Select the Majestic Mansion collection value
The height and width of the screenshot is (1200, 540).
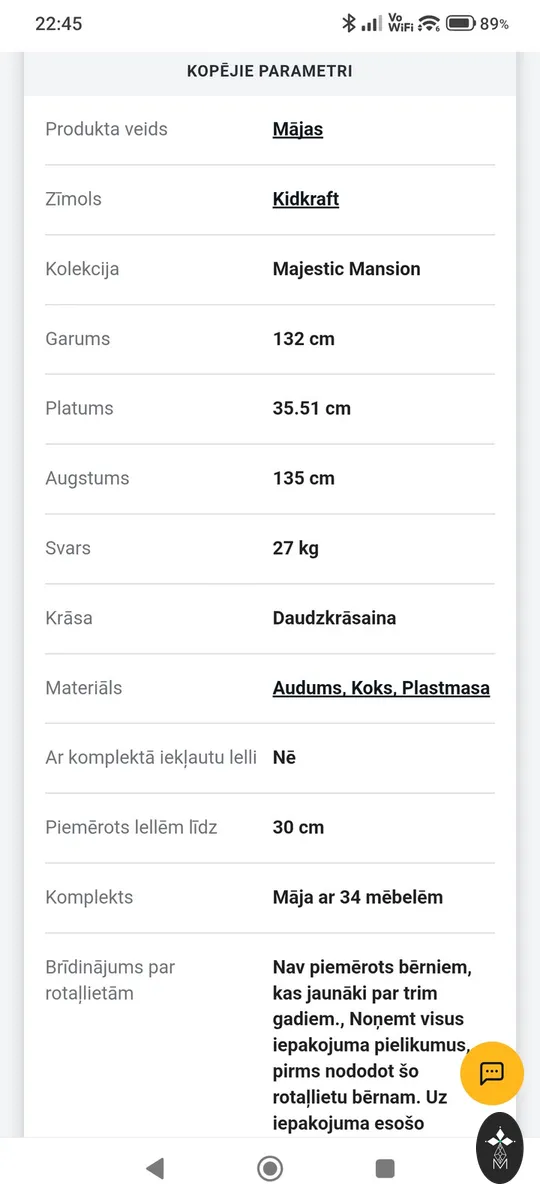point(347,269)
